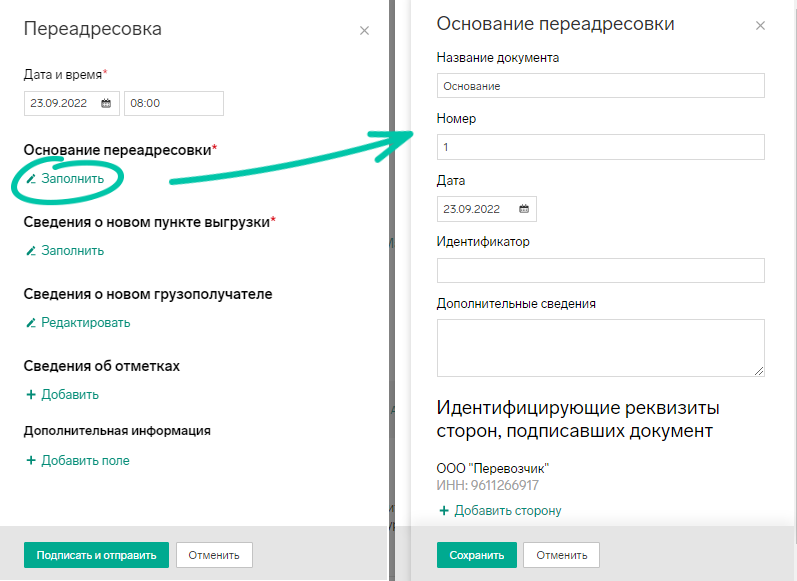Close the Переадресовка panel

coord(364,30)
